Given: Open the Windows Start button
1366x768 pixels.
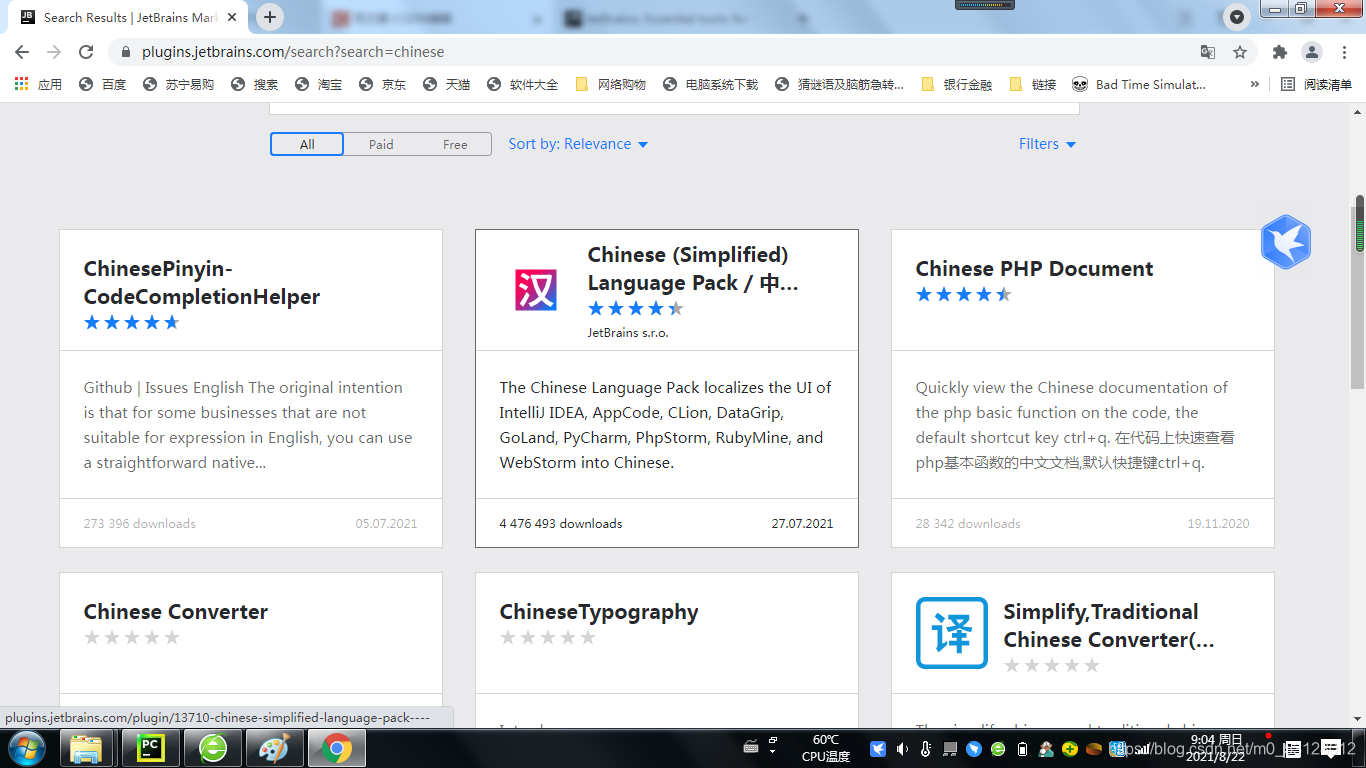Looking at the screenshot, I should (26, 748).
